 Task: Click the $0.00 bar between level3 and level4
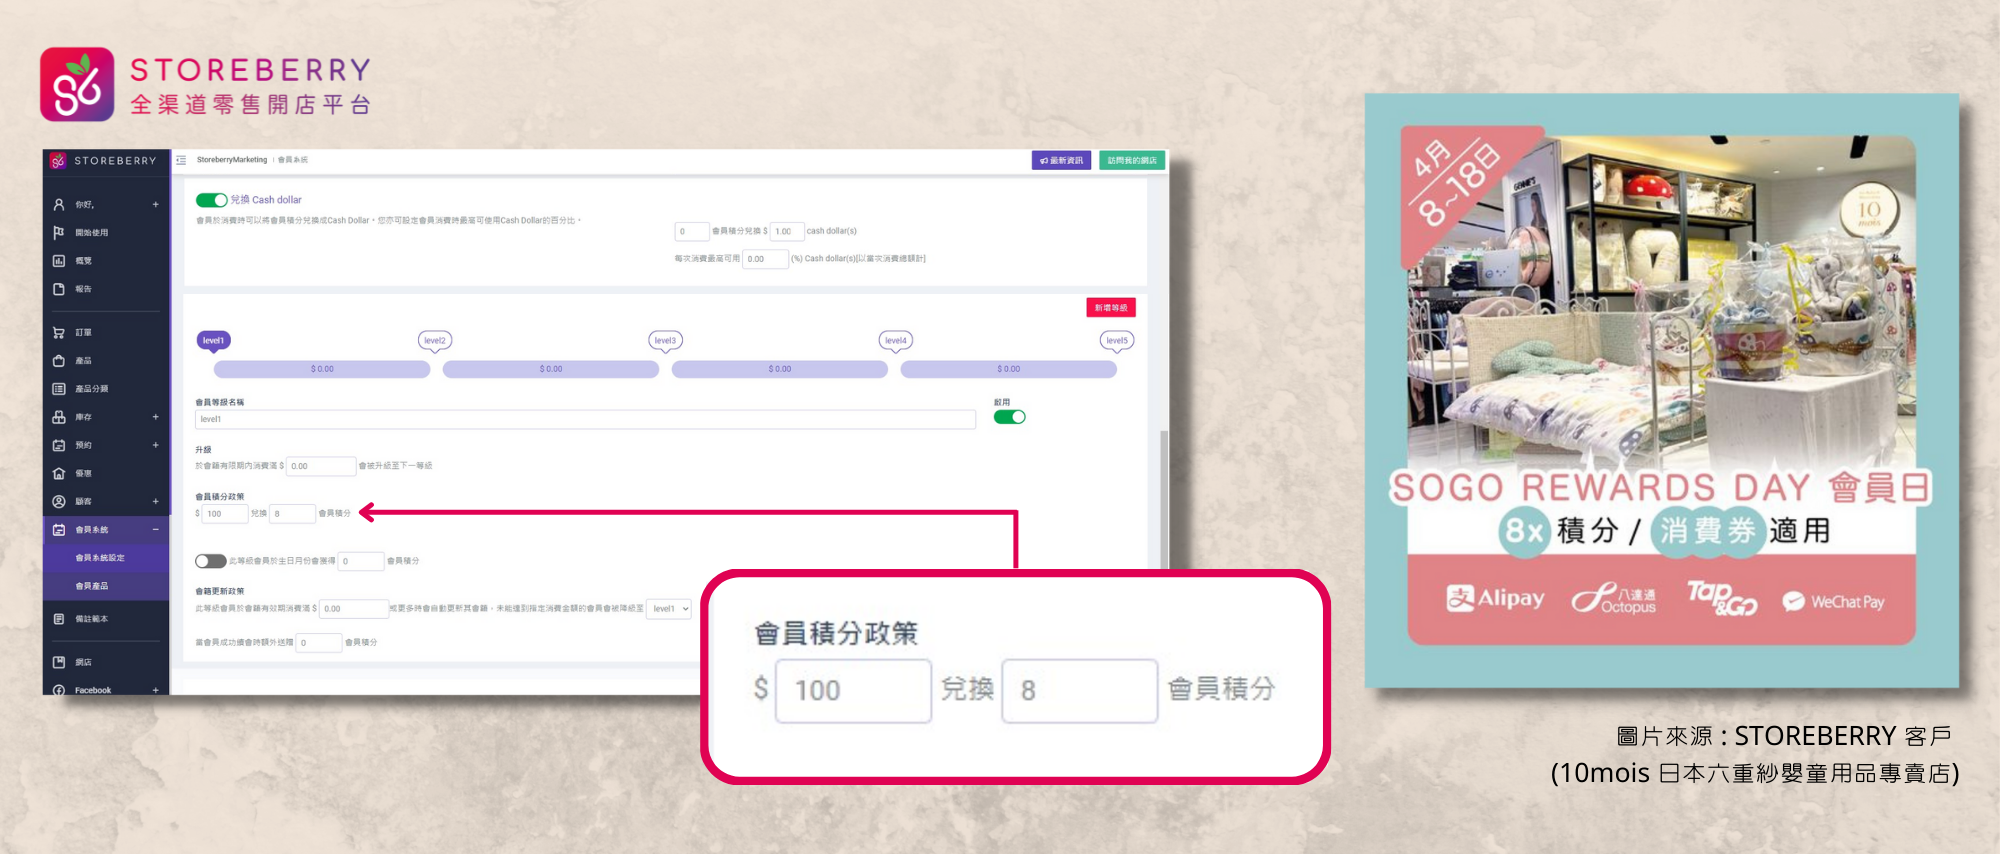click(x=780, y=369)
